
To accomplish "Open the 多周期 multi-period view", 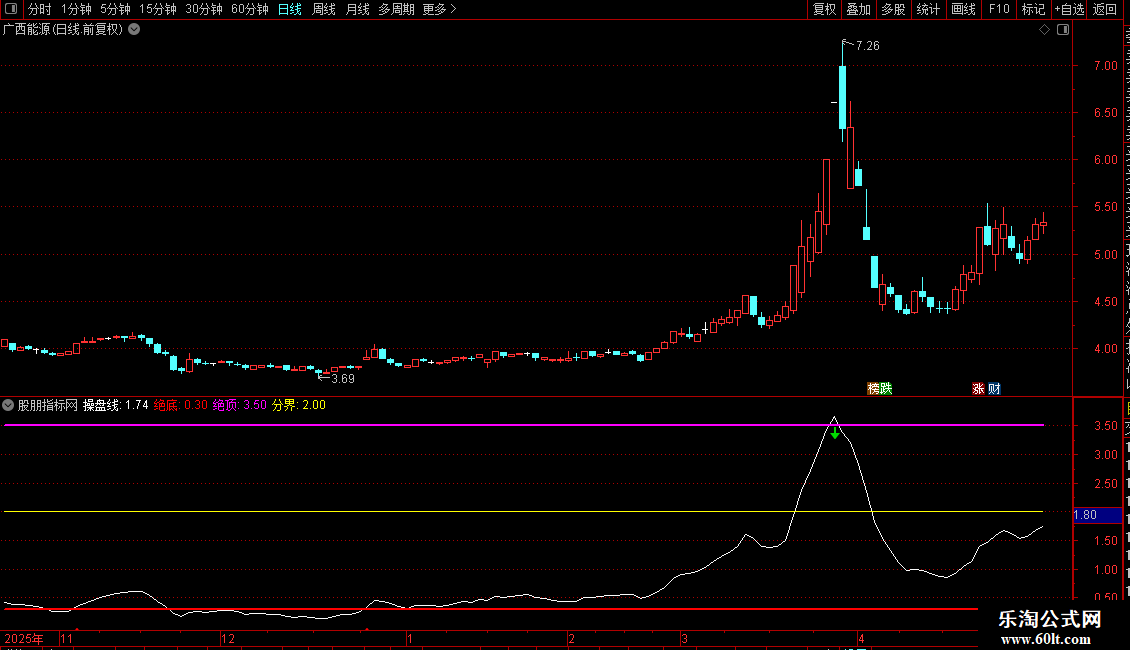I will (396, 9).
